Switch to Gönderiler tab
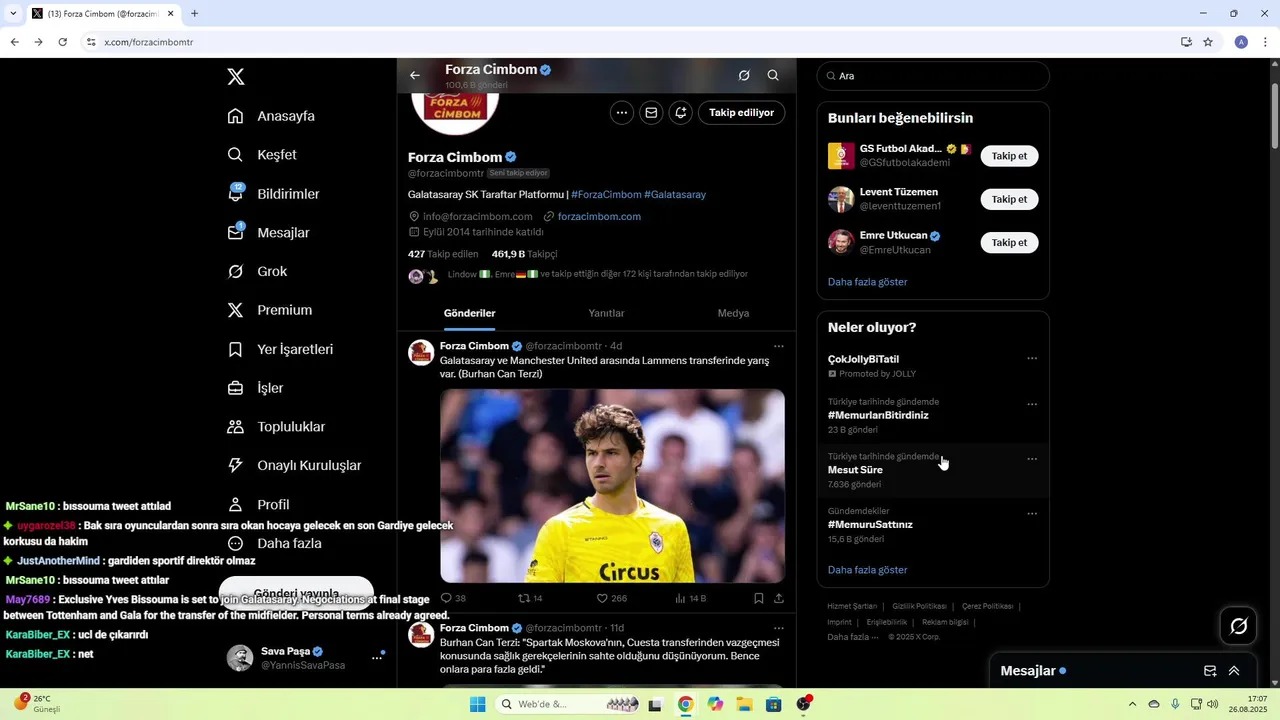 (470, 313)
